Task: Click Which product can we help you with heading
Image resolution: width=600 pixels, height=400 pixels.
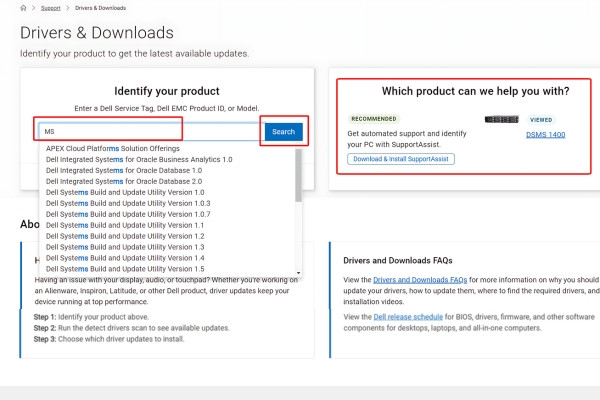Action: pyautogui.click(x=475, y=91)
